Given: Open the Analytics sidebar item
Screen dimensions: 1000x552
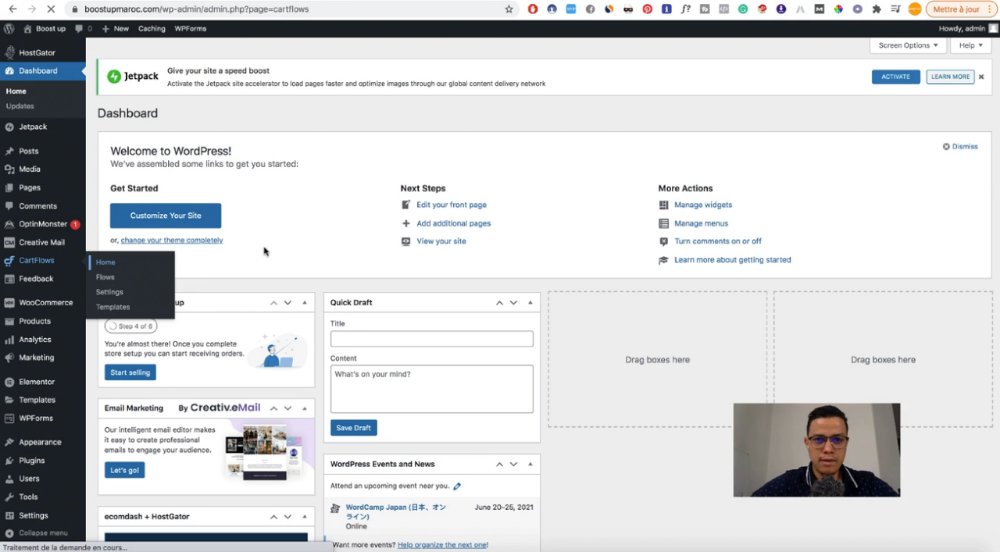Looking at the screenshot, I should pos(34,340).
